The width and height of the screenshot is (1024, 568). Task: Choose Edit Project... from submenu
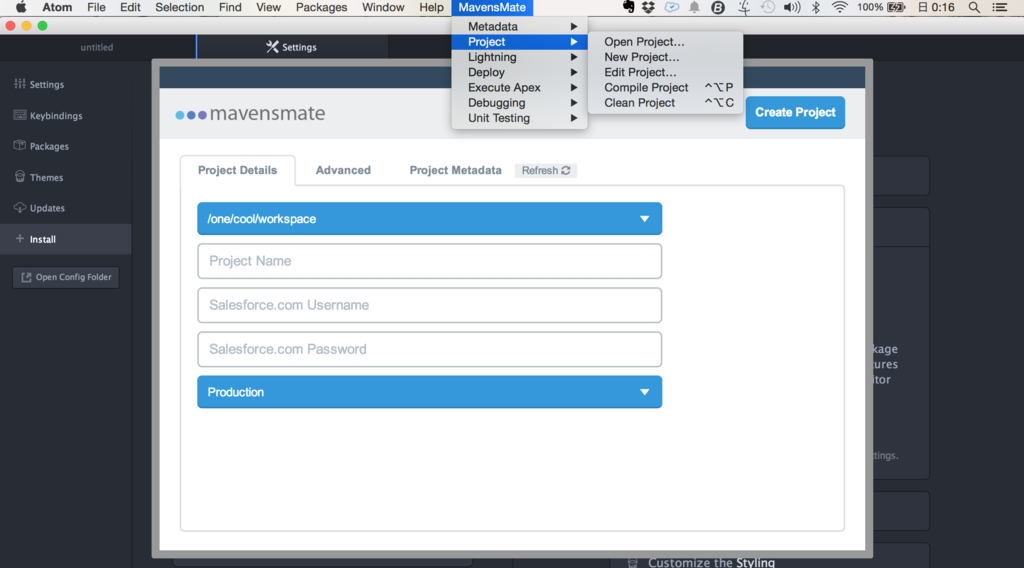click(x=665, y=72)
